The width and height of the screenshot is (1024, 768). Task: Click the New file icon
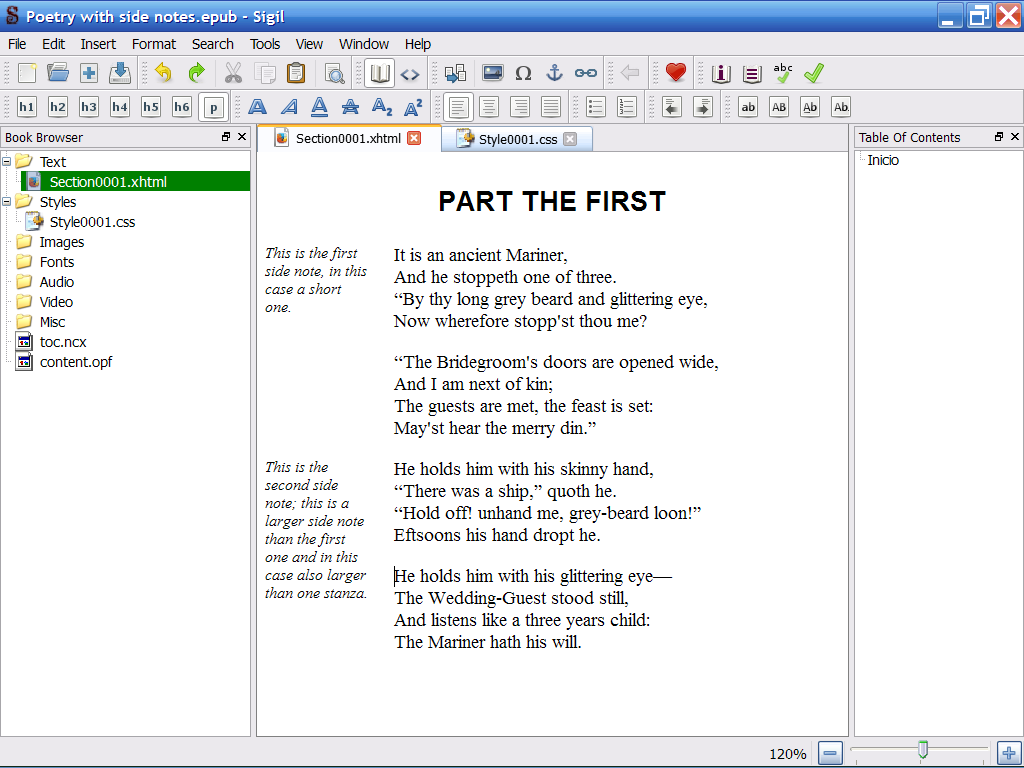coord(27,73)
